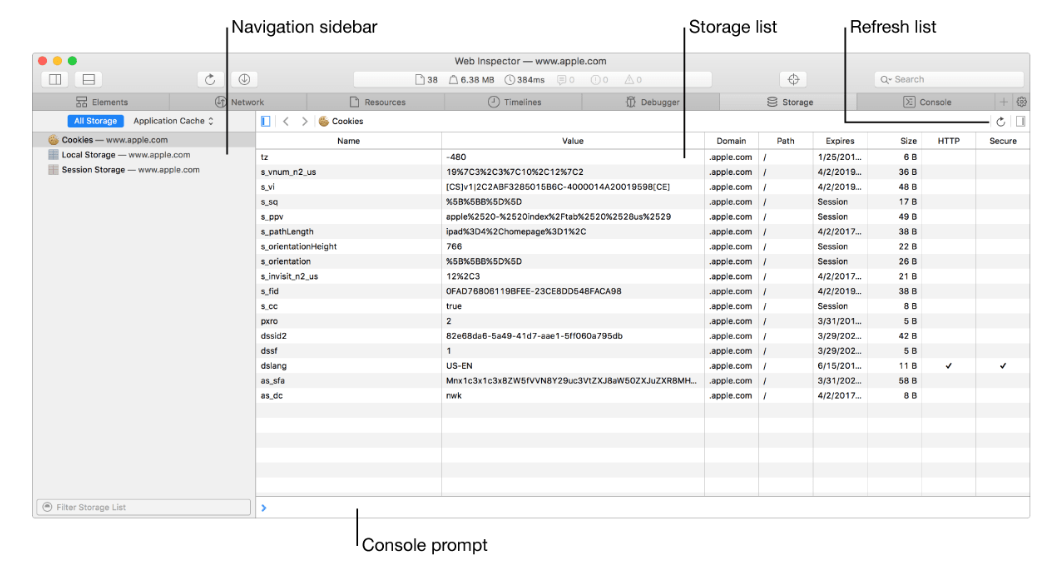Select Cookies — www.apple.com in sidebar

144,140
